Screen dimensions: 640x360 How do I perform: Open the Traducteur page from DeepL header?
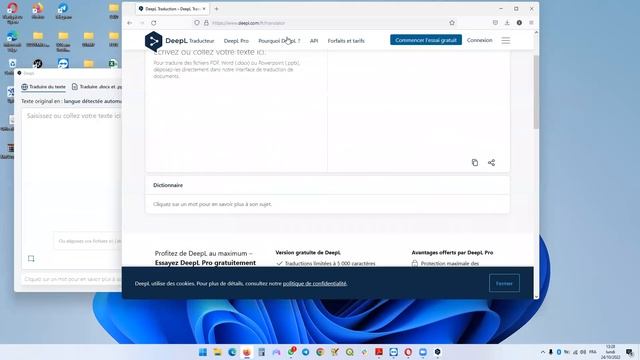coord(202,41)
